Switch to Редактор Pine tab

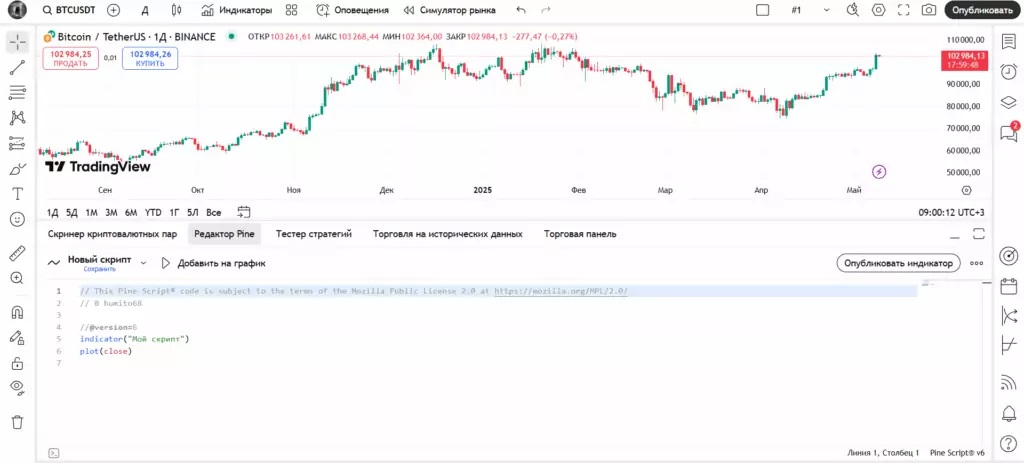coord(224,234)
